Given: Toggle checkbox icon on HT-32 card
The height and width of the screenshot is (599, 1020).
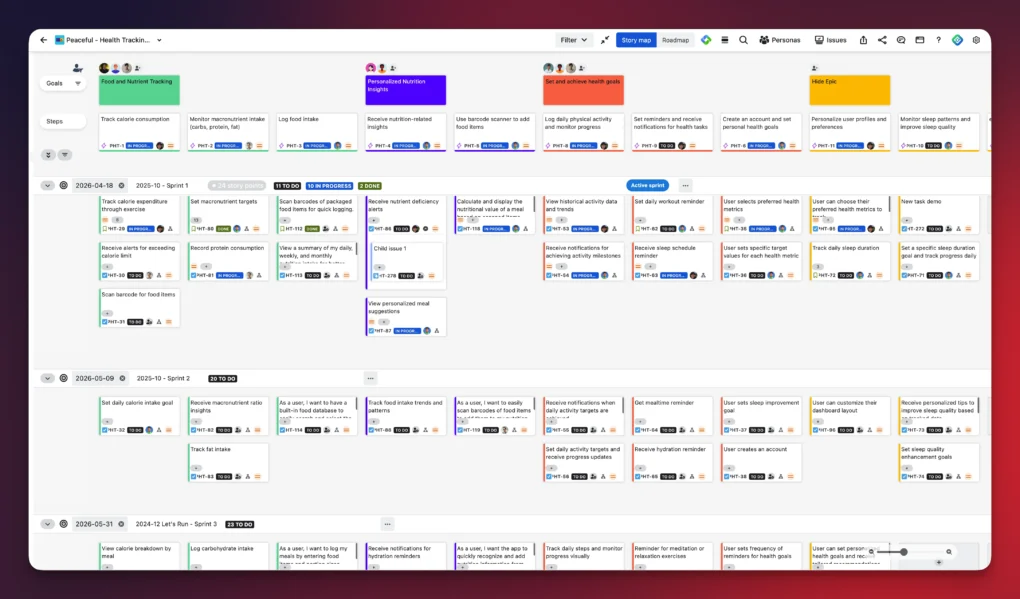Looking at the screenshot, I should pyautogui.click(x=104, y=430).
